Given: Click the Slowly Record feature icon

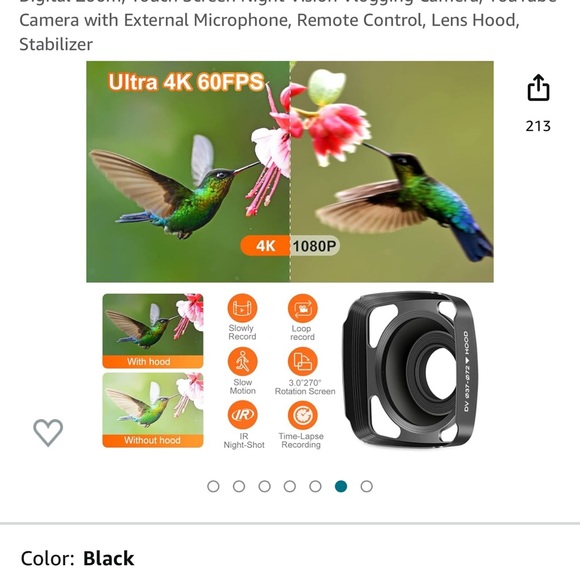Looking at the screenshot, I should [x=242, y=308].
